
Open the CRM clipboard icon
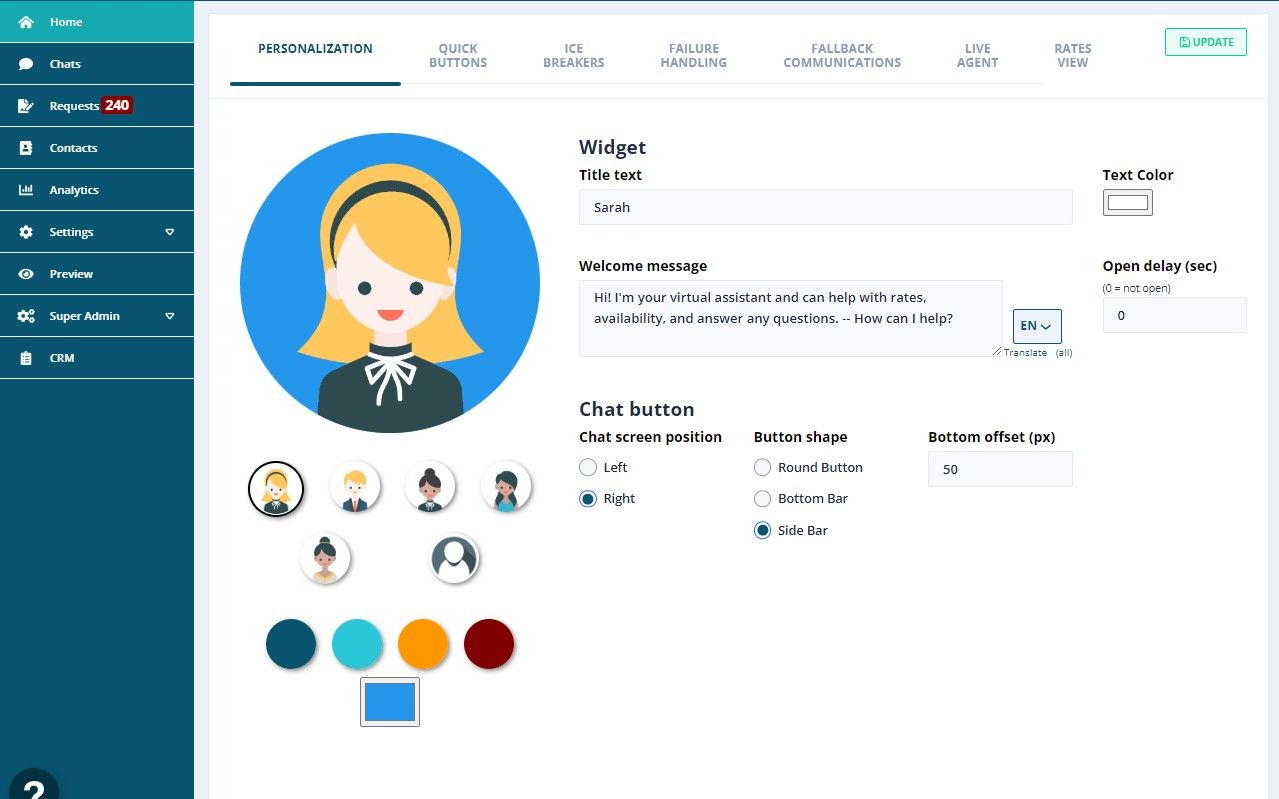click(26, 358)
